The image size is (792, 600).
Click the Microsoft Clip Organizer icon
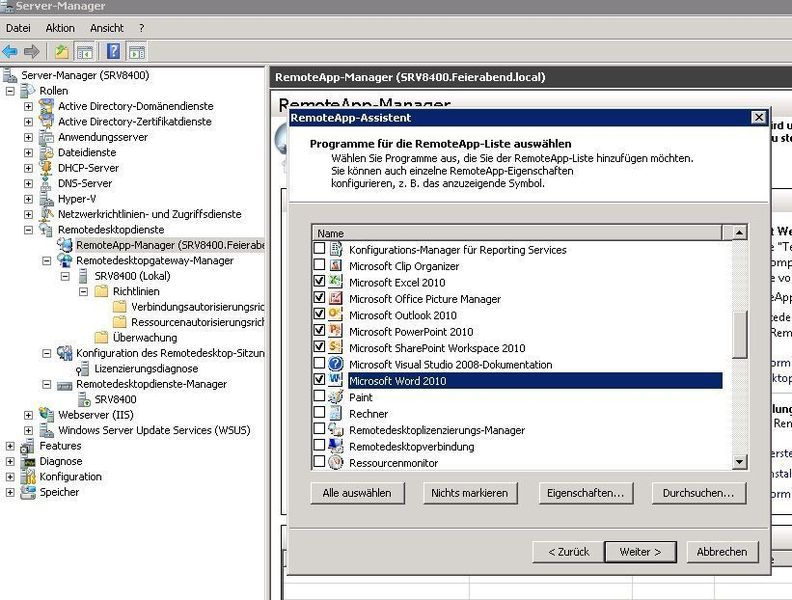(x=335, y=266)
